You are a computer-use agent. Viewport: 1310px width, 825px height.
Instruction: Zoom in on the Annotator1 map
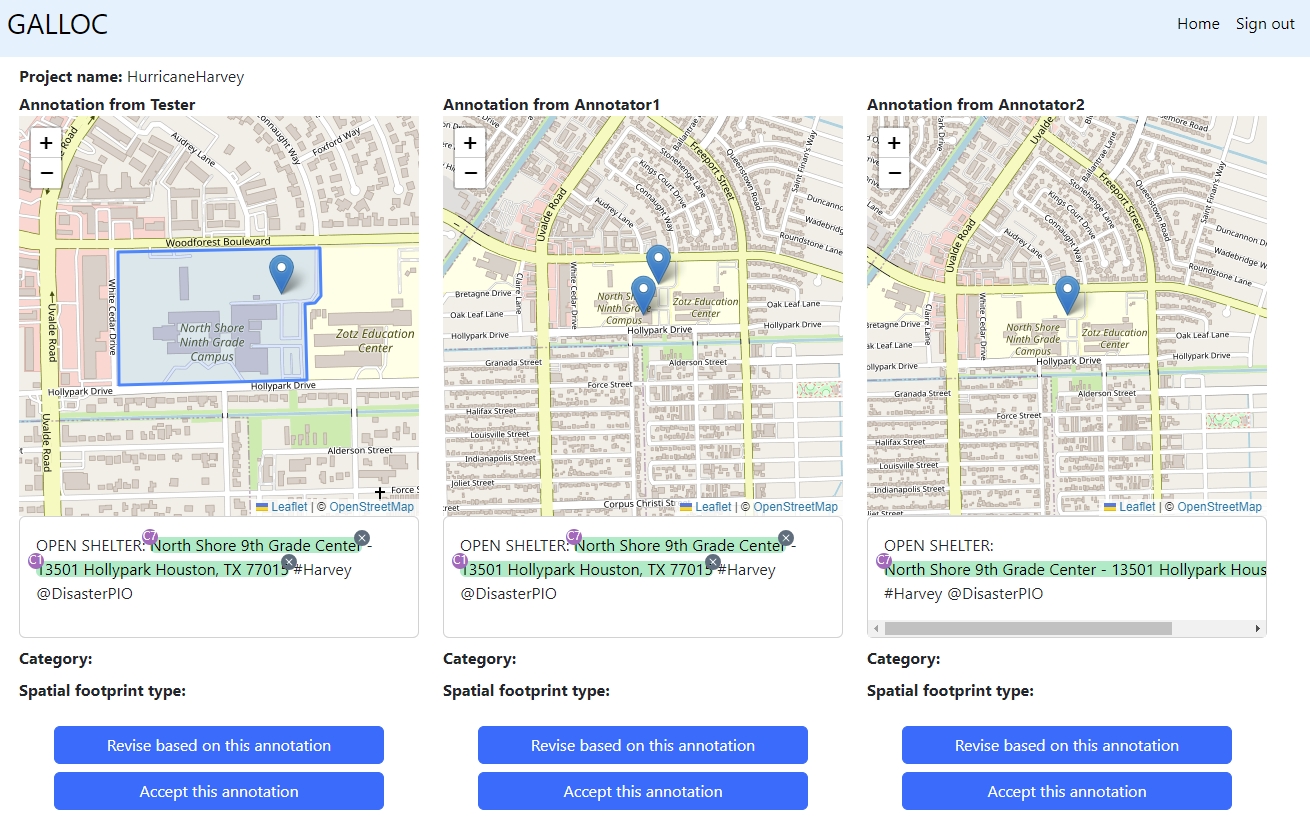pos(470,143)
